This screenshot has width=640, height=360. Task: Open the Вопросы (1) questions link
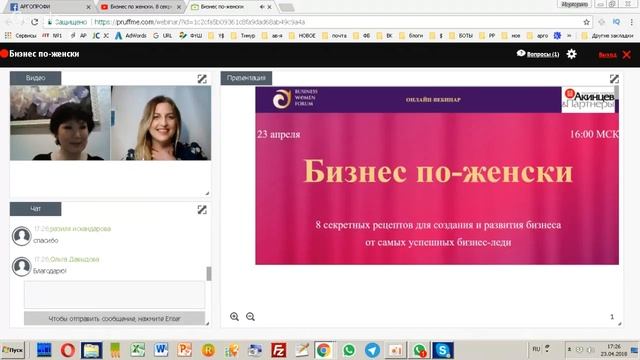pos(543,54)
